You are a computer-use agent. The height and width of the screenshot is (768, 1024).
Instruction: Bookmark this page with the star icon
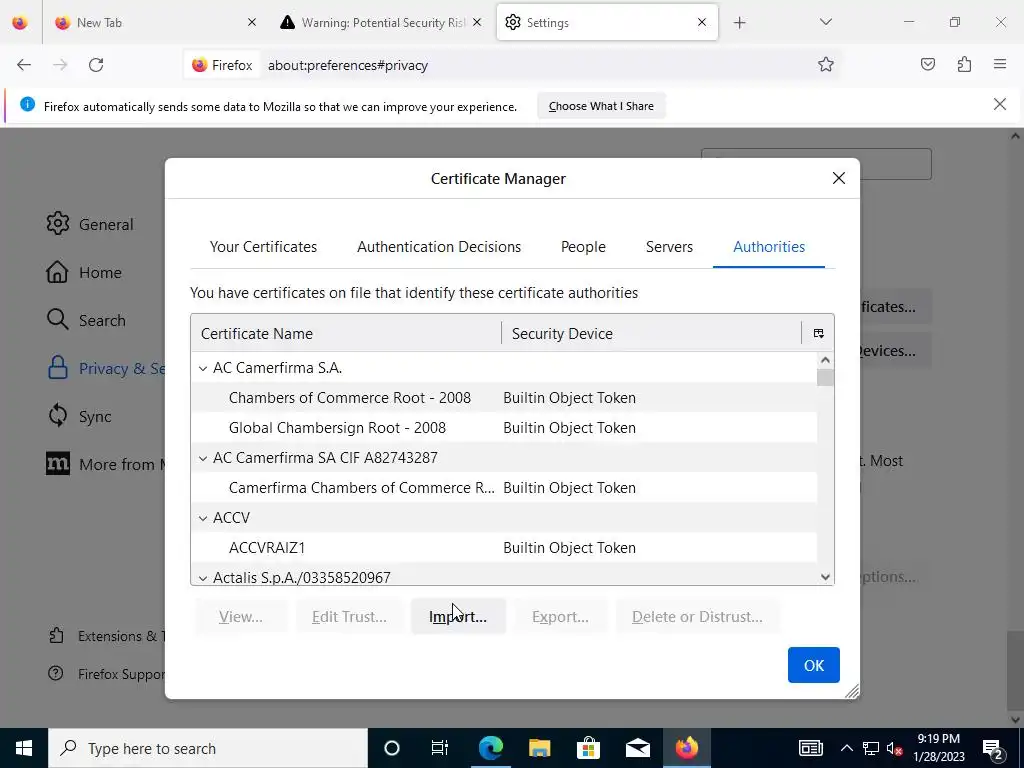pyautogui.click(x=825, y=65)
